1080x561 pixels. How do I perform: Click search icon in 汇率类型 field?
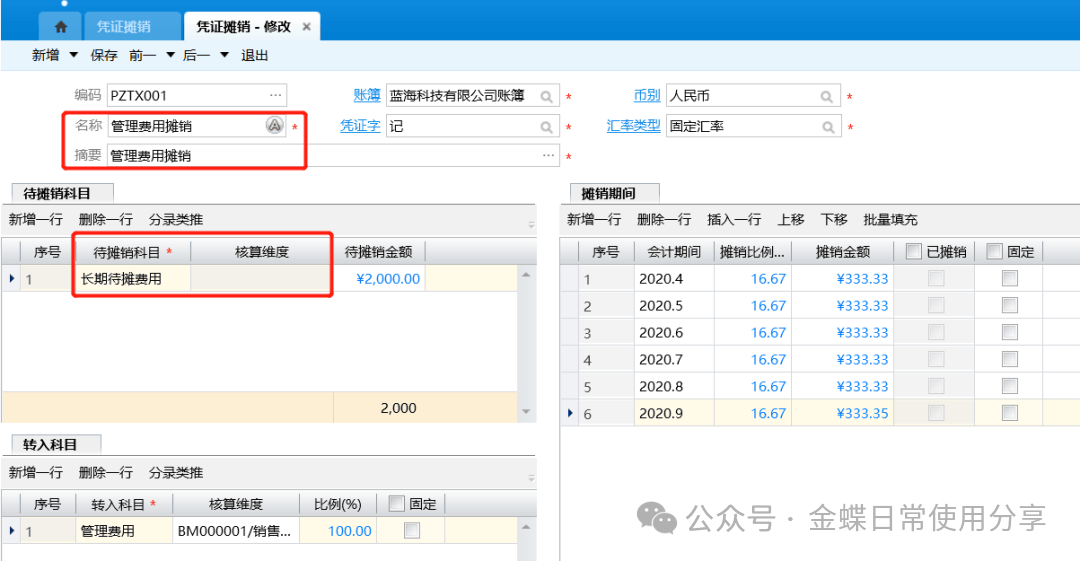click(x=827, y=127)
